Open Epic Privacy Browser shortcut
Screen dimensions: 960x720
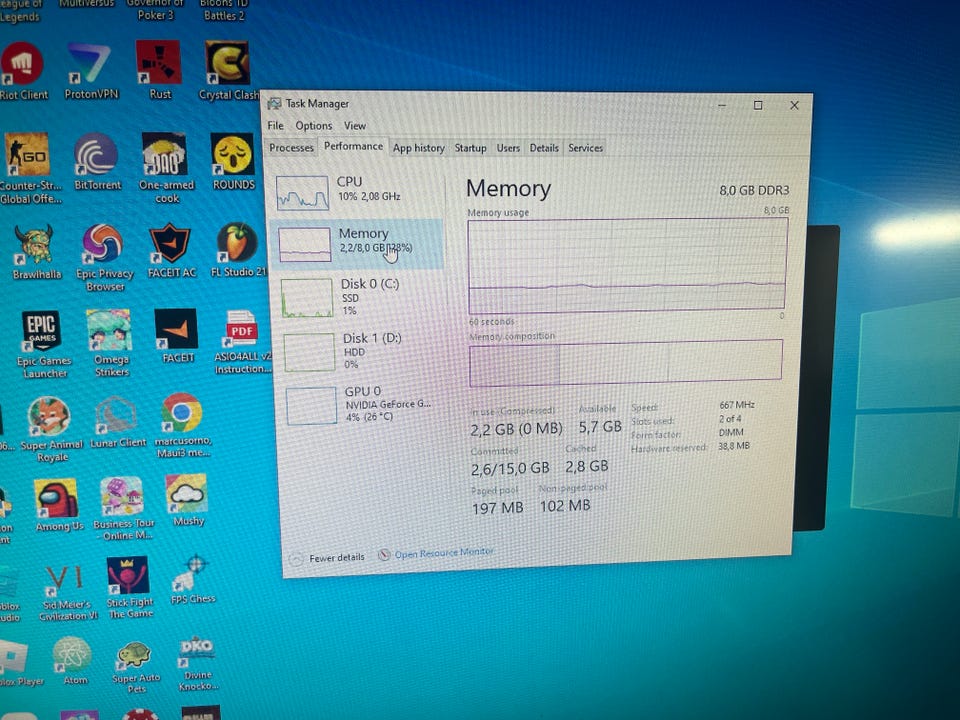pyautogui.click(x=104, y=257)
